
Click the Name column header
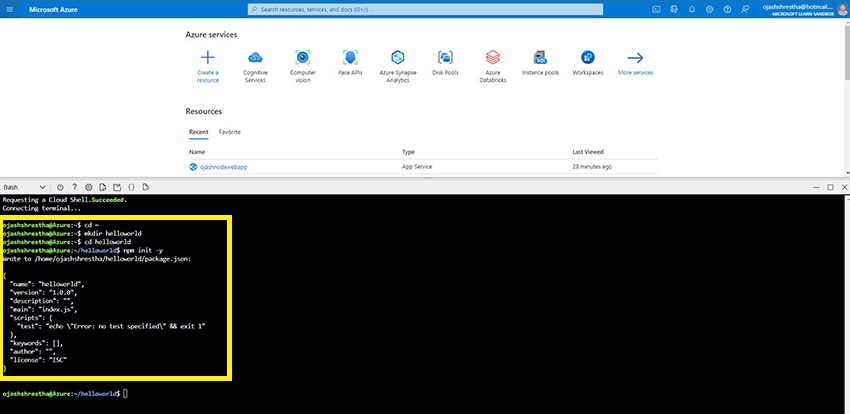197,152
